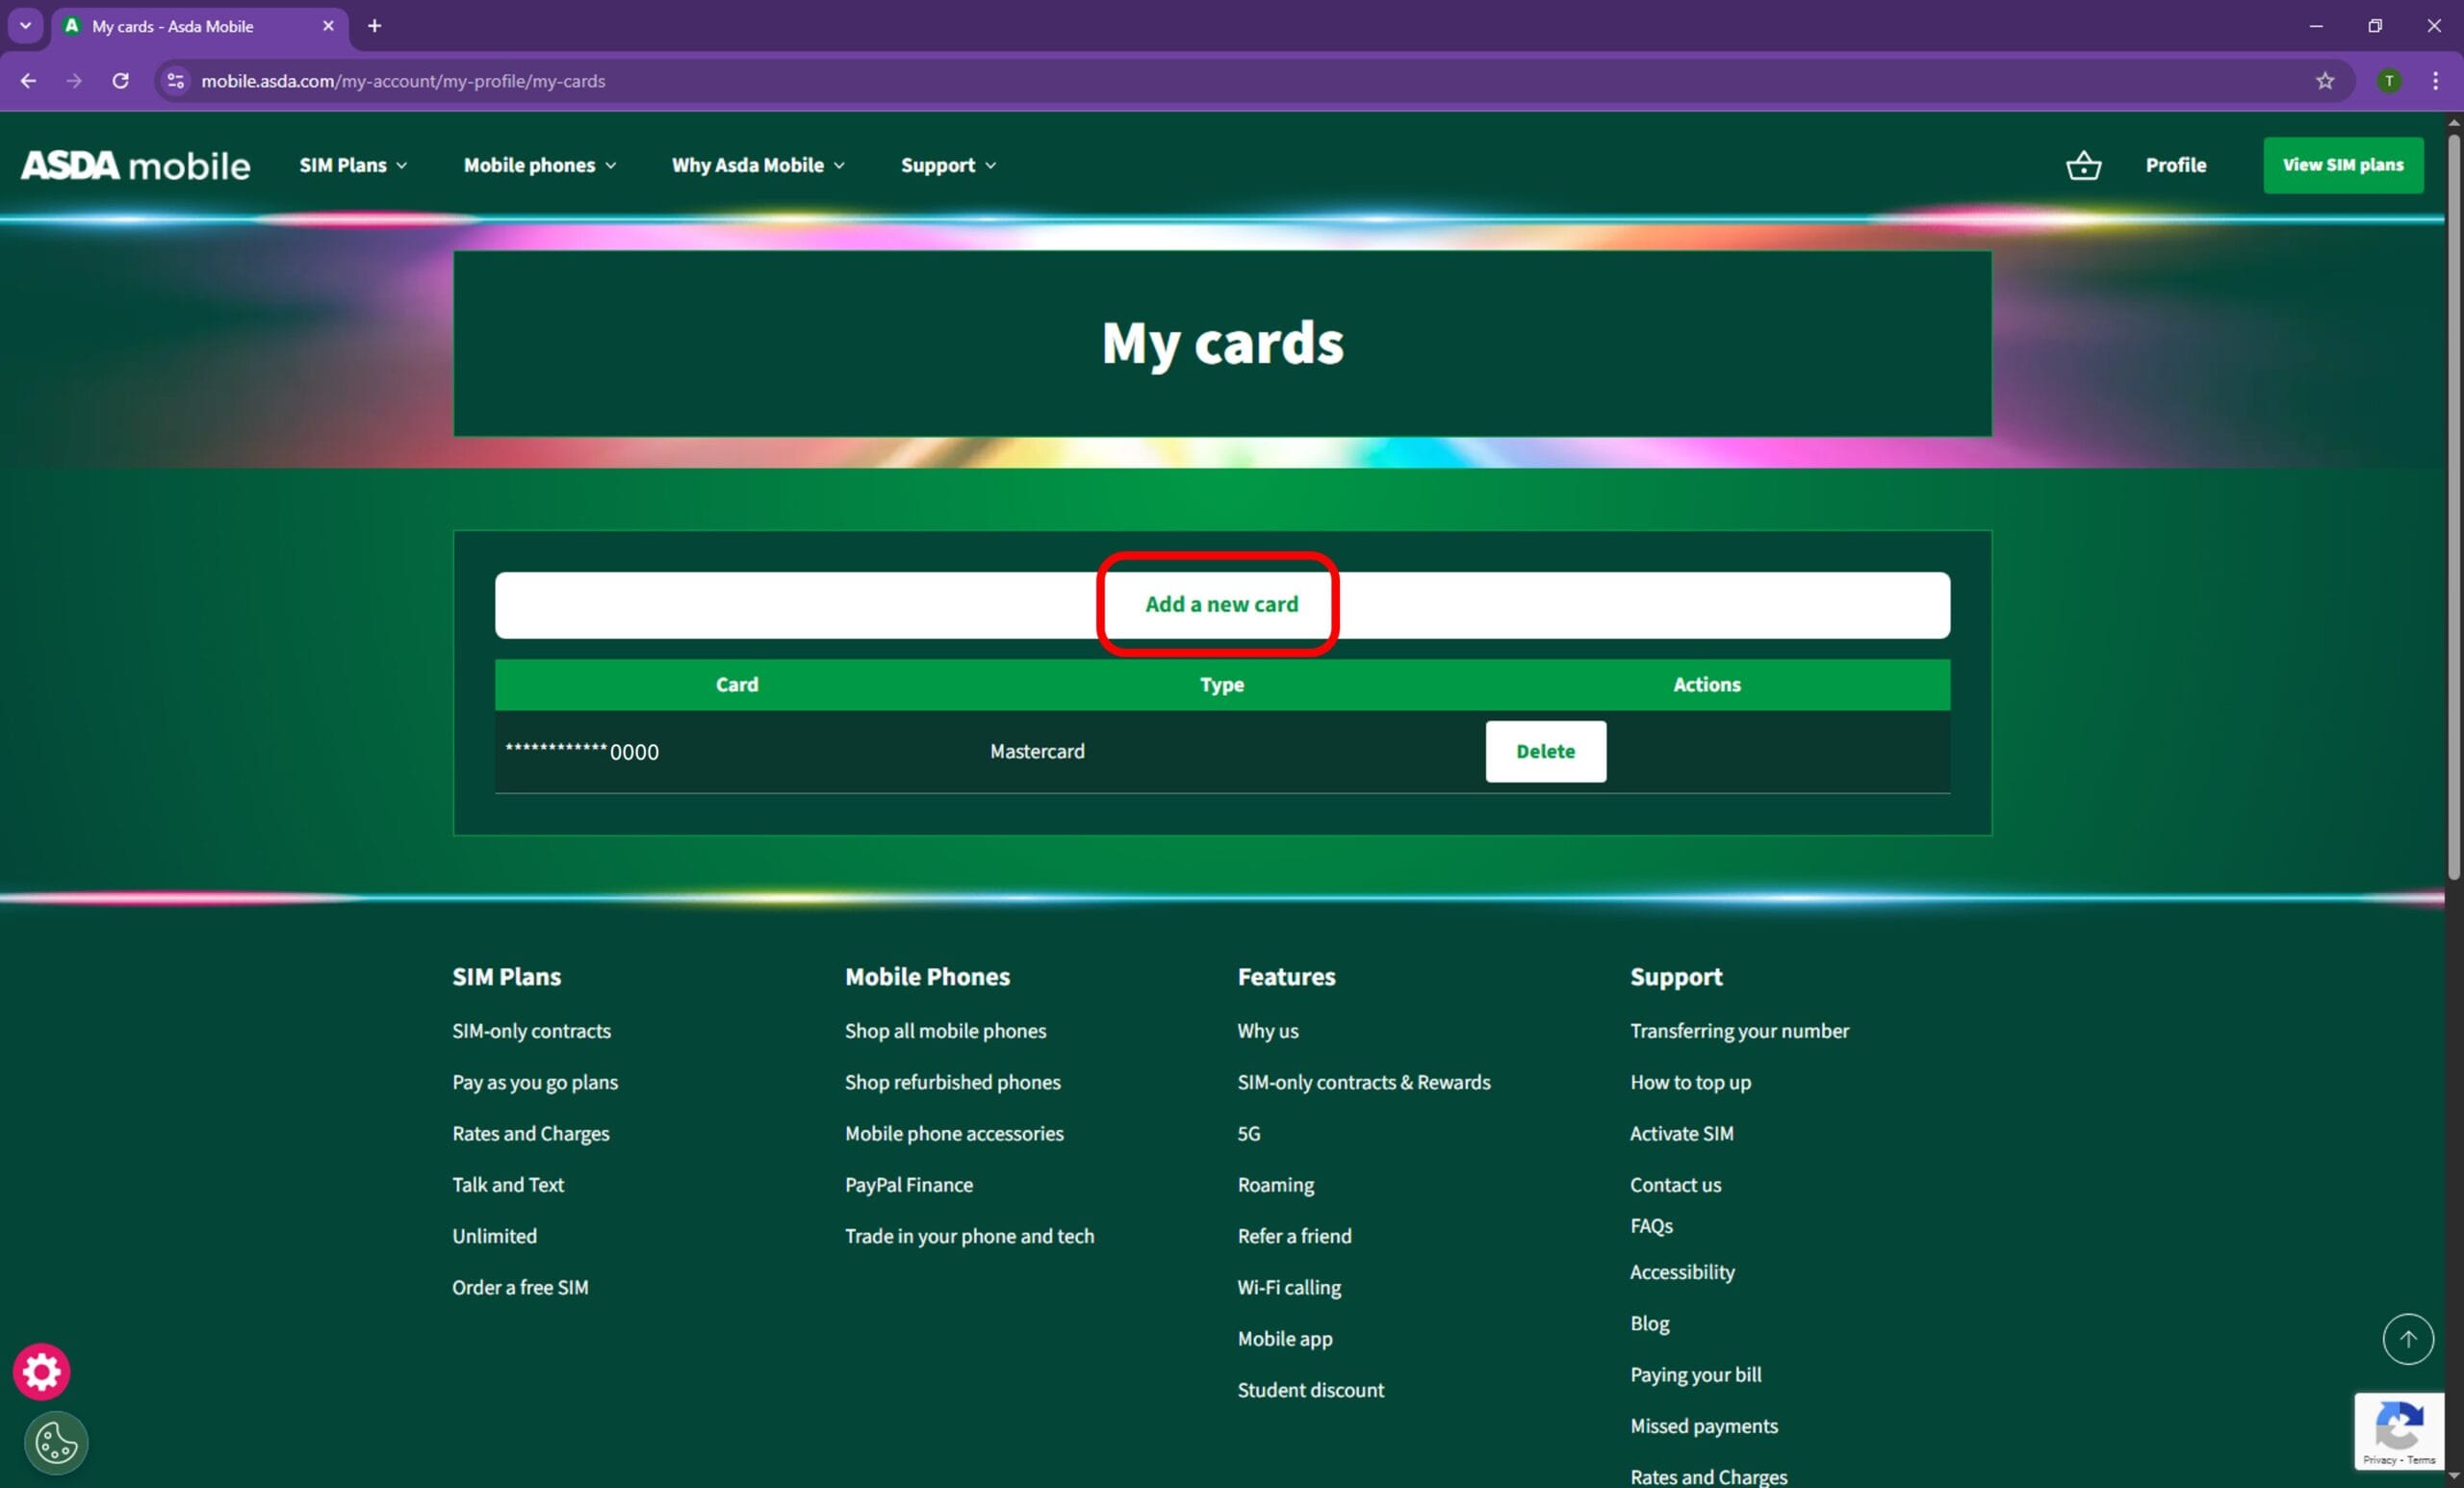Open a new browser tab with plus icon
This screenshot has height=1488, width=2464.
[374, 26]
